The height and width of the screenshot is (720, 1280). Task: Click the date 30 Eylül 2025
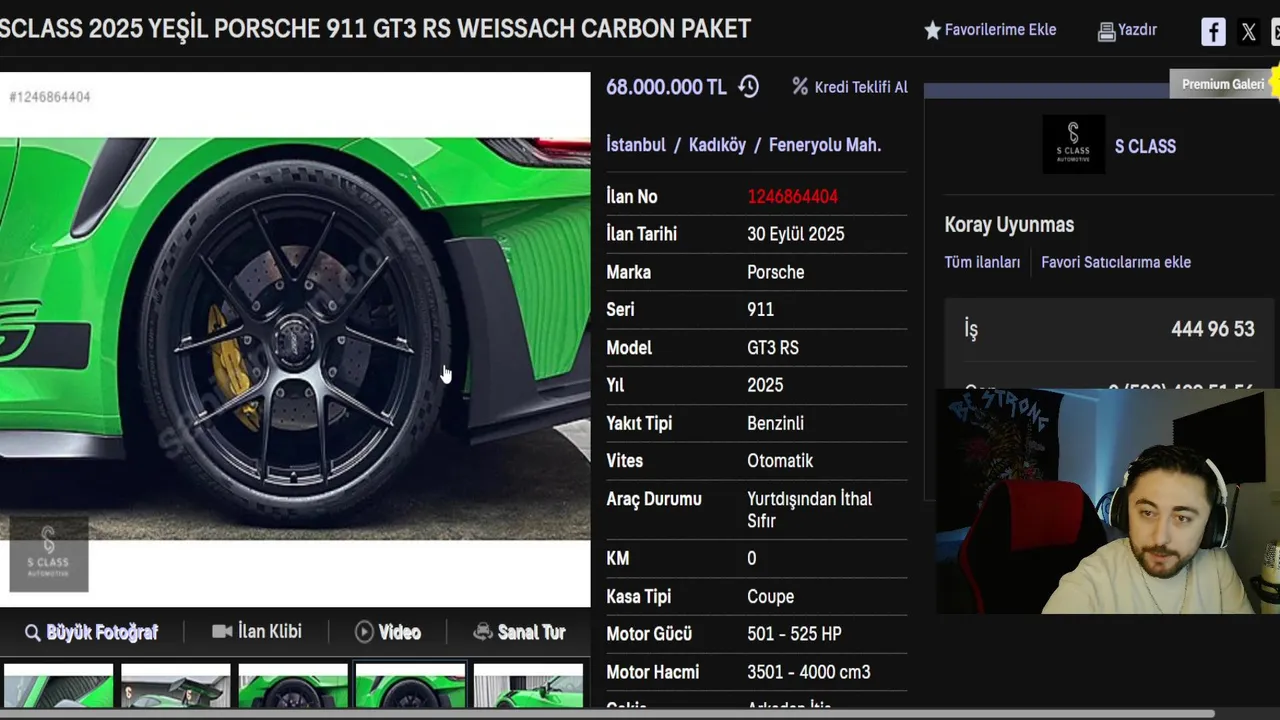tap(796, 234)
